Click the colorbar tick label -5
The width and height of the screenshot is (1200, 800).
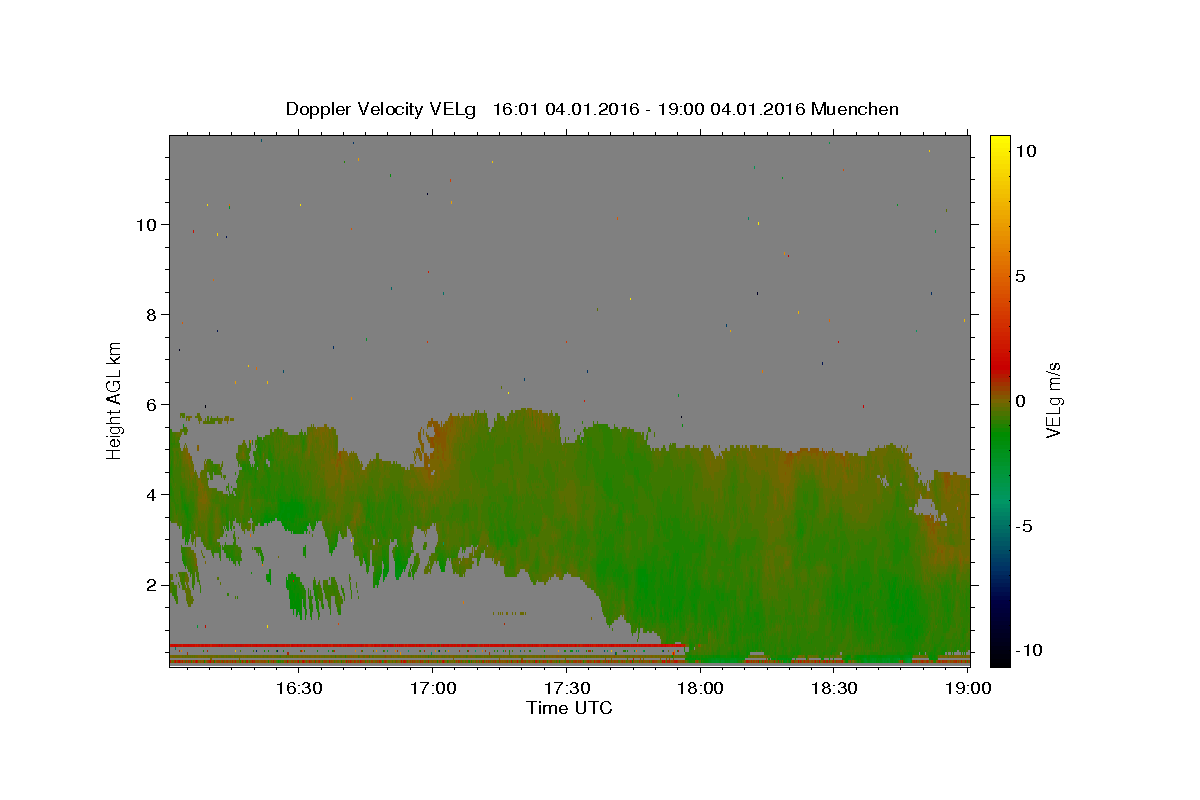pyautogui.click(x=1025, y=526)
